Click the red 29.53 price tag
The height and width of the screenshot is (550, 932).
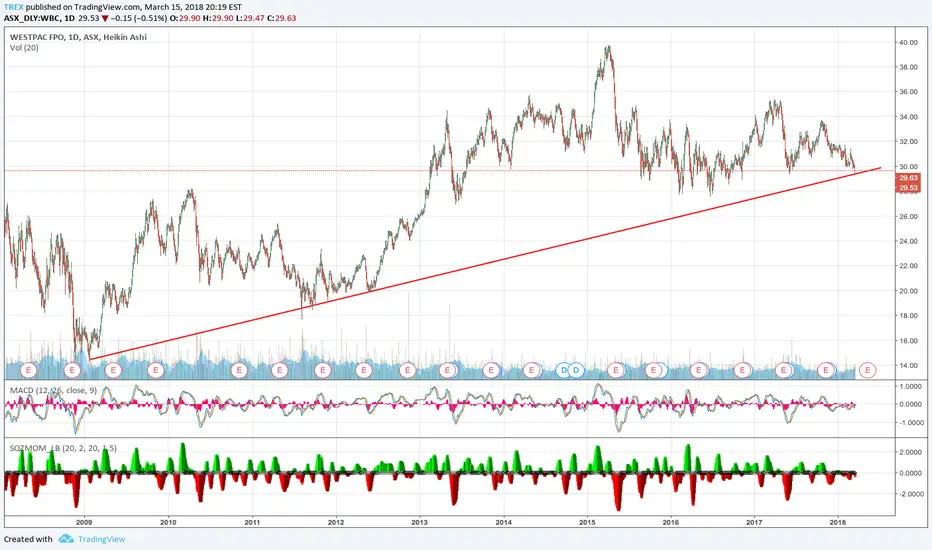(908, 188)
